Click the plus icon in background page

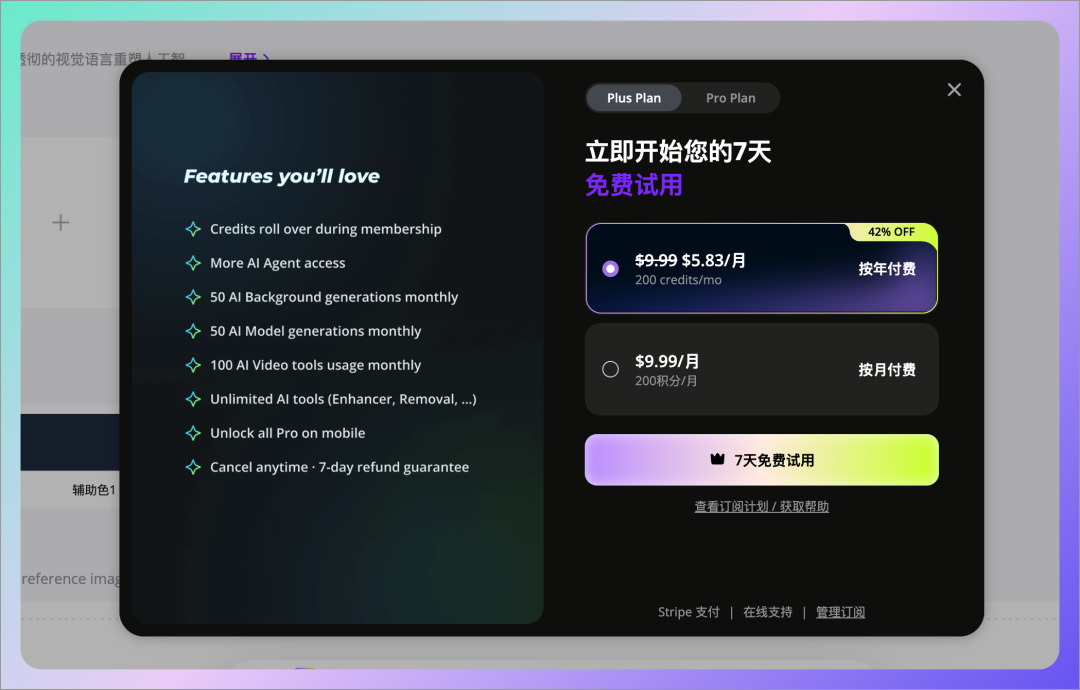[61, 222]
